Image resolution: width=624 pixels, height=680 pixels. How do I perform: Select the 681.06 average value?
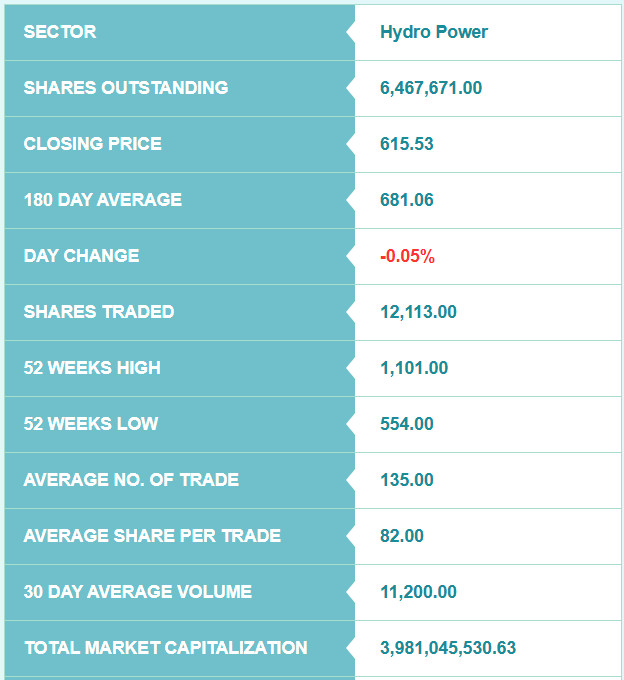point(407,200)
